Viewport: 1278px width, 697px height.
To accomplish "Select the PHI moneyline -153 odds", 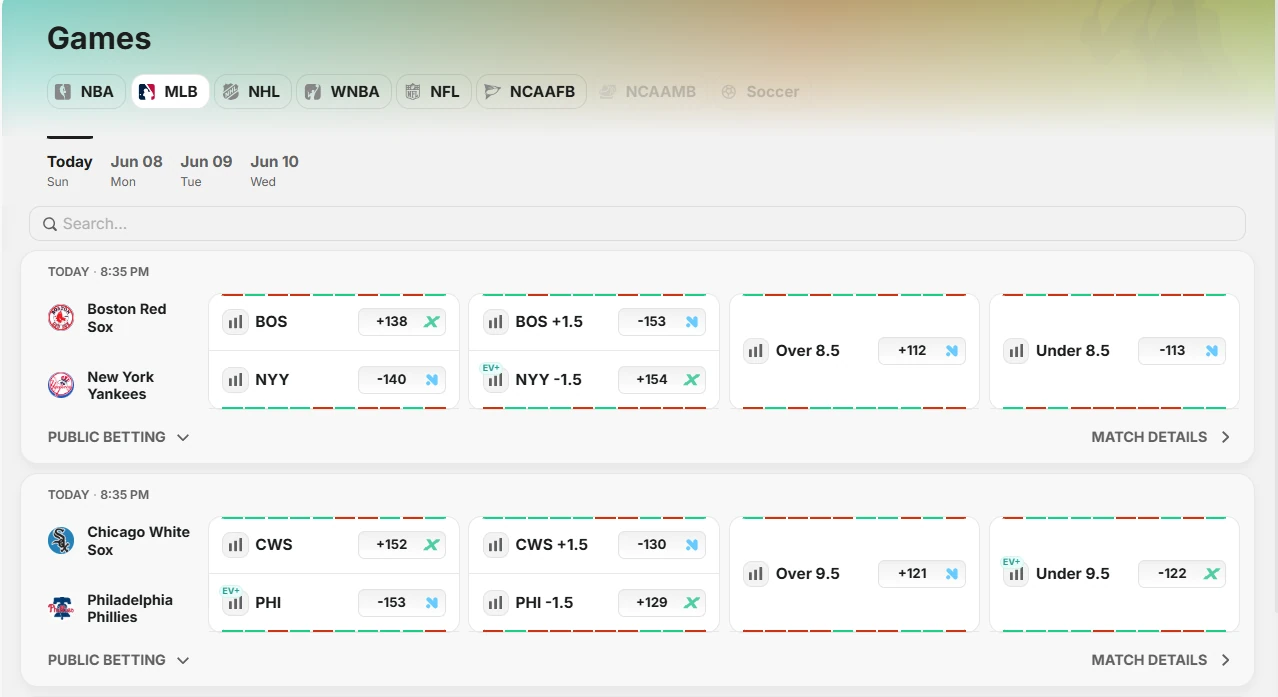I will [402, 603].
